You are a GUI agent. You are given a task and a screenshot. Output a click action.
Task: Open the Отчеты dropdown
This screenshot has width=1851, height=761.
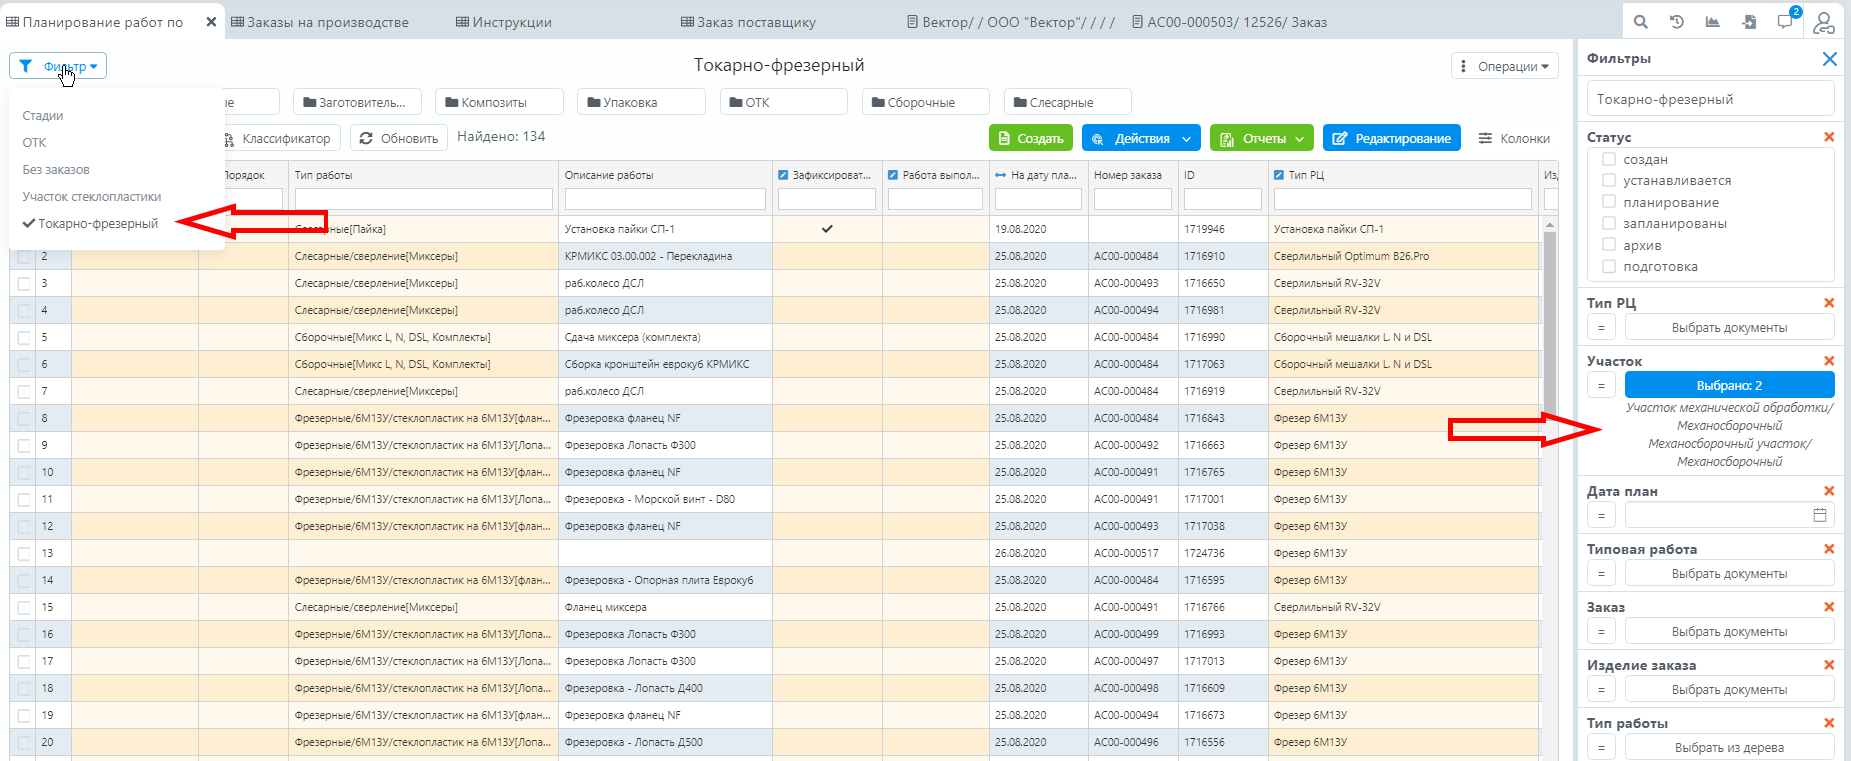pyautogui.click(x=1263, y=139)
